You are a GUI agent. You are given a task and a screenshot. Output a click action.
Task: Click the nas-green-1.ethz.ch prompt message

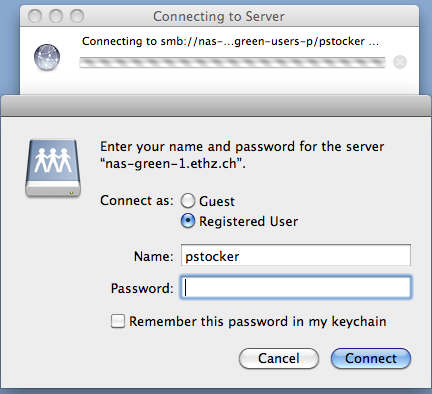coord(242,155)
